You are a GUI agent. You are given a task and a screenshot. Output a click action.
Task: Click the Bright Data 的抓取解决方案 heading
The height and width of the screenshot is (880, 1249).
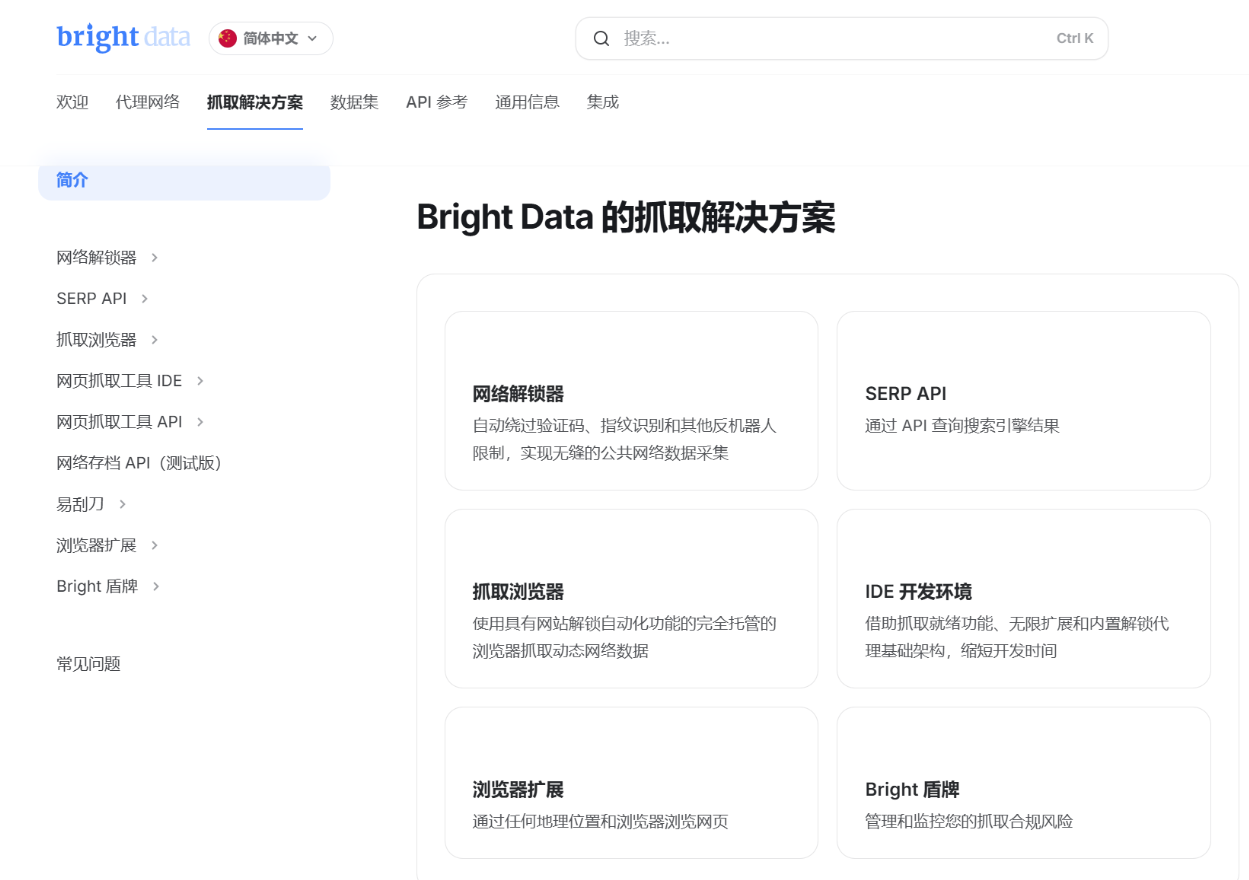pos(626,217)
